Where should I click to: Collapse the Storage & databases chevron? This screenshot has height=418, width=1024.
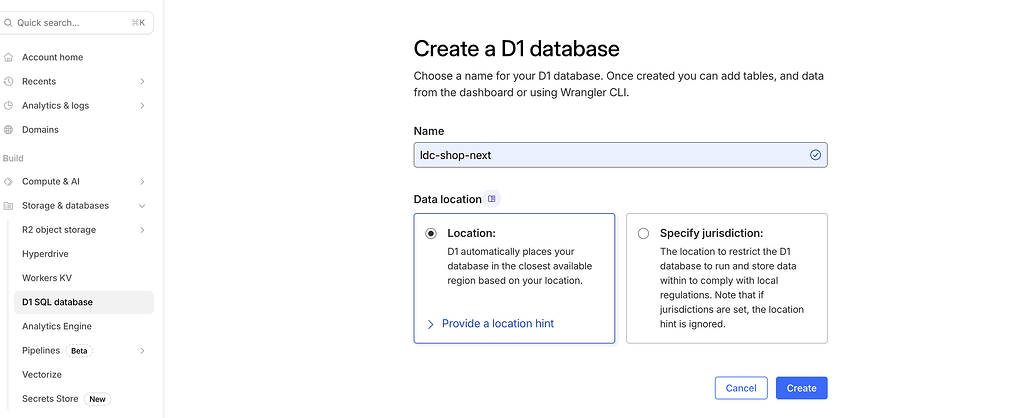click(x=142, y=206)
